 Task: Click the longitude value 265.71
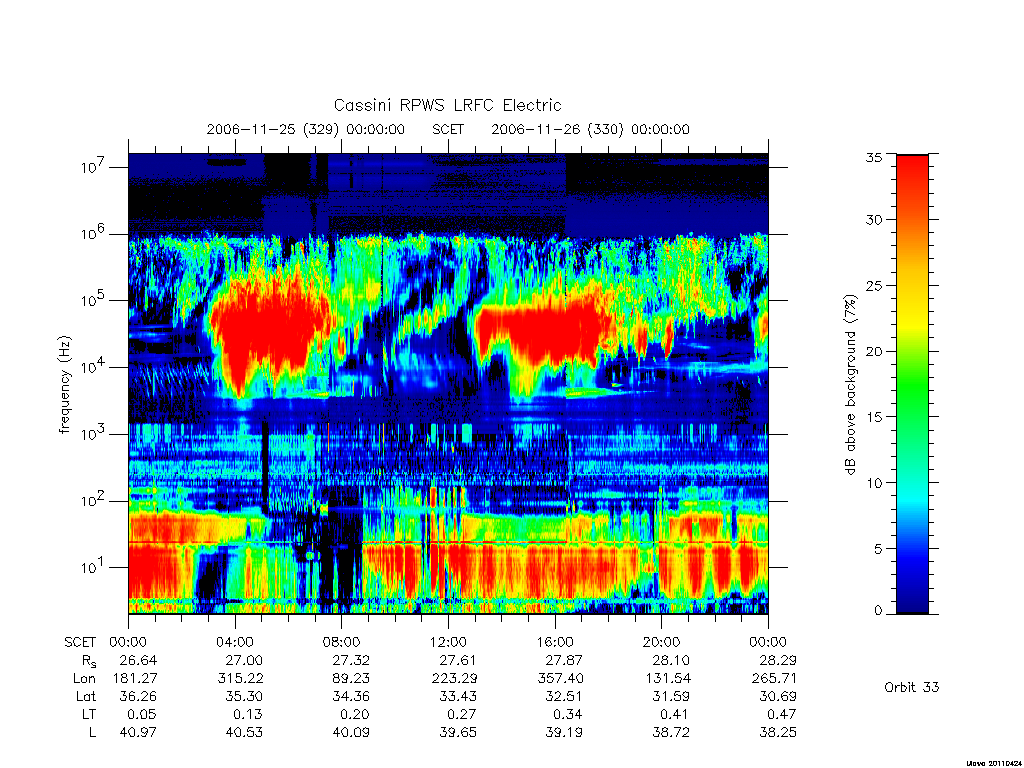[x=774, y=678]
